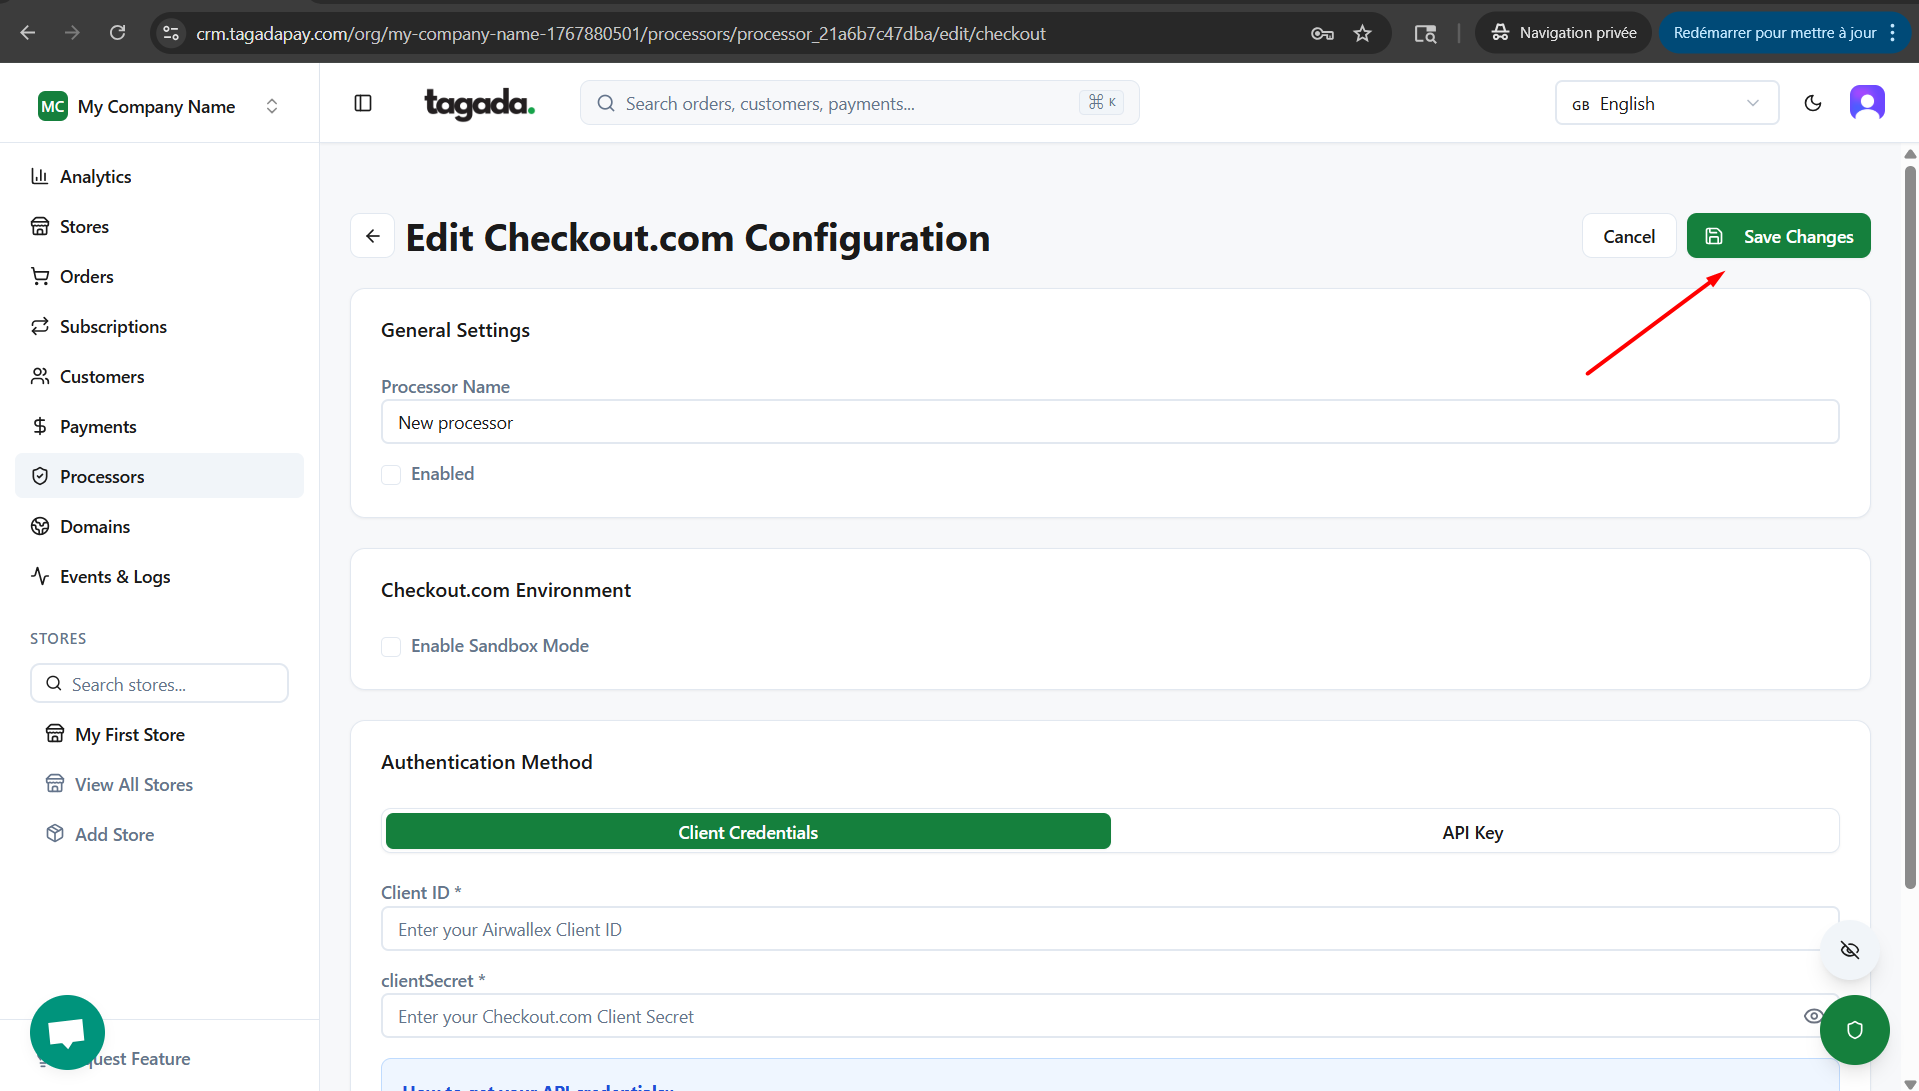Viewport: 1919px width, 1091px height.
Task: Focus the Processor Name input field
Action: point(1109,422)
